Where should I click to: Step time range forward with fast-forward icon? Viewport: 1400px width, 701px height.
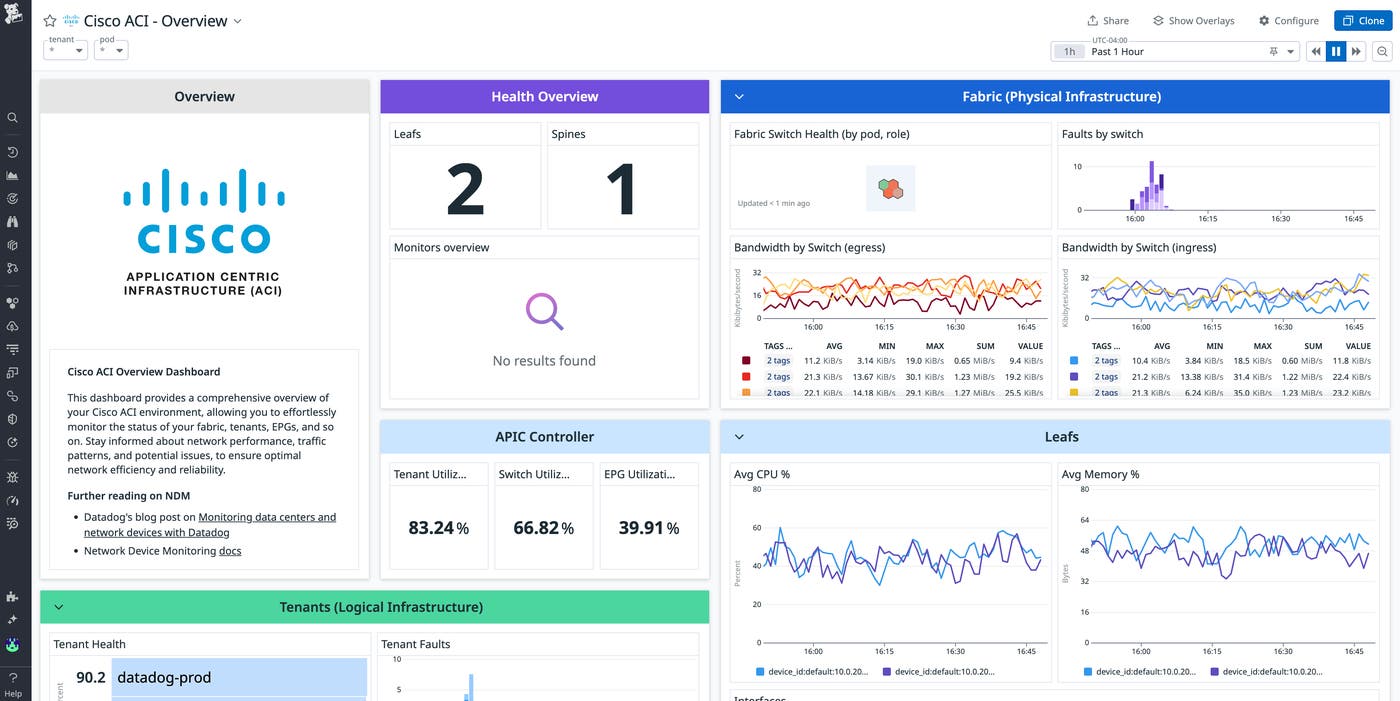coord(1356,52)
